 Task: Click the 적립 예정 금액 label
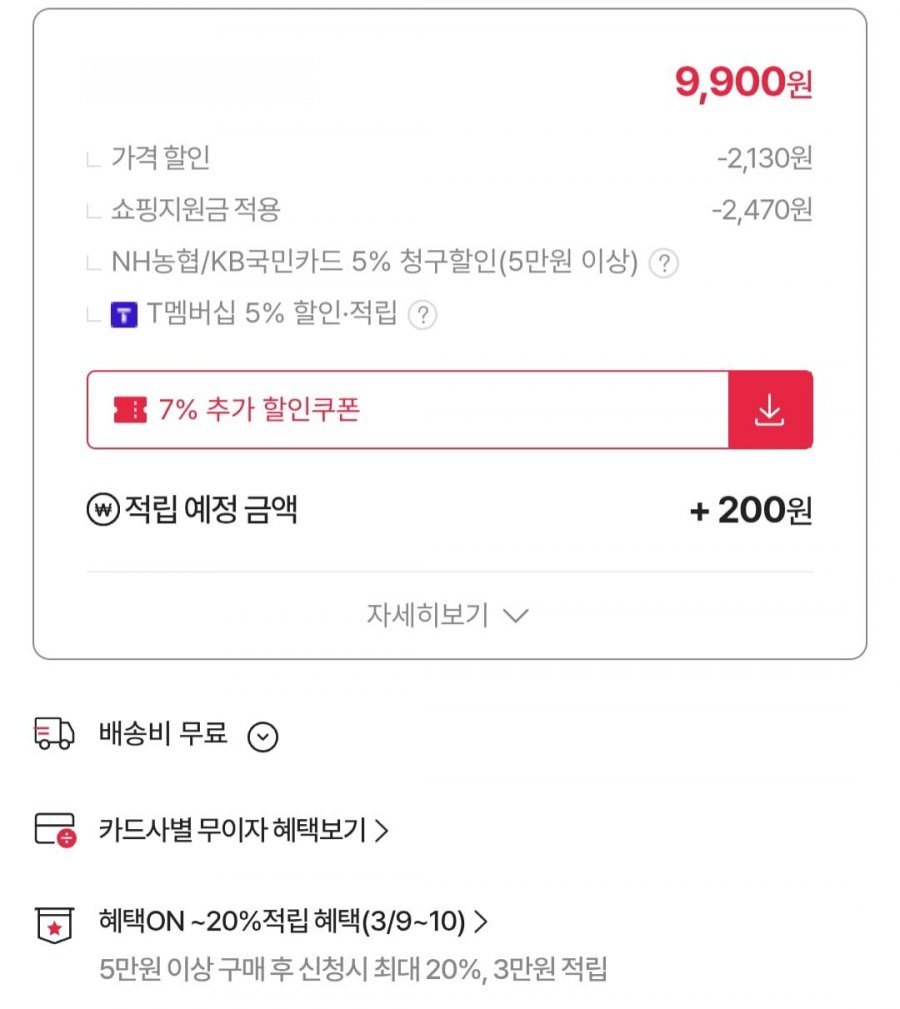click(x=210, y=511)
